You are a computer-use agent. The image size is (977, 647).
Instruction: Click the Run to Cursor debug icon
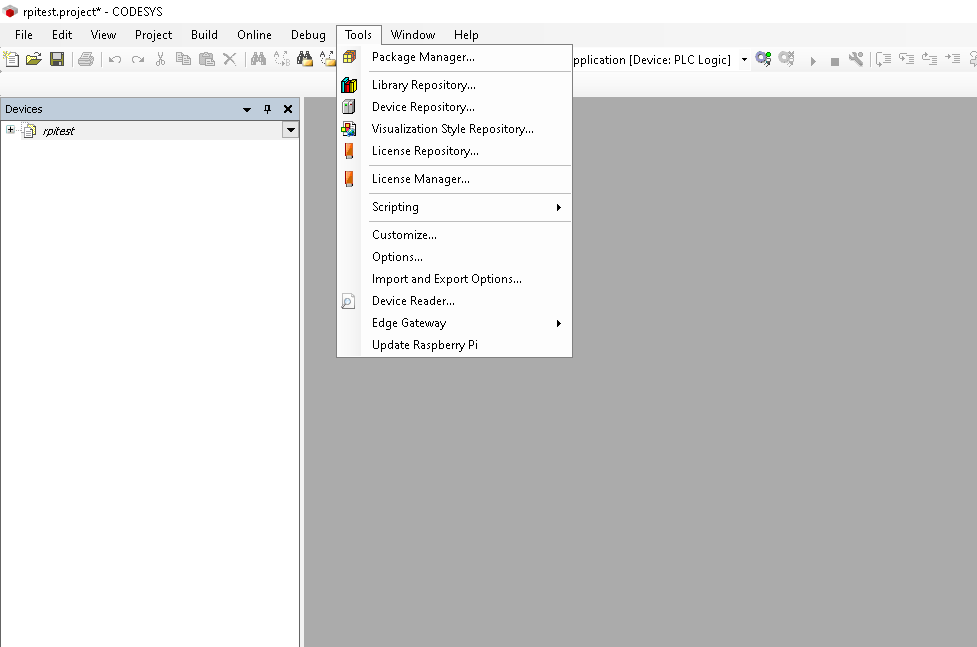pyautogui.click(x=953, y=59)
